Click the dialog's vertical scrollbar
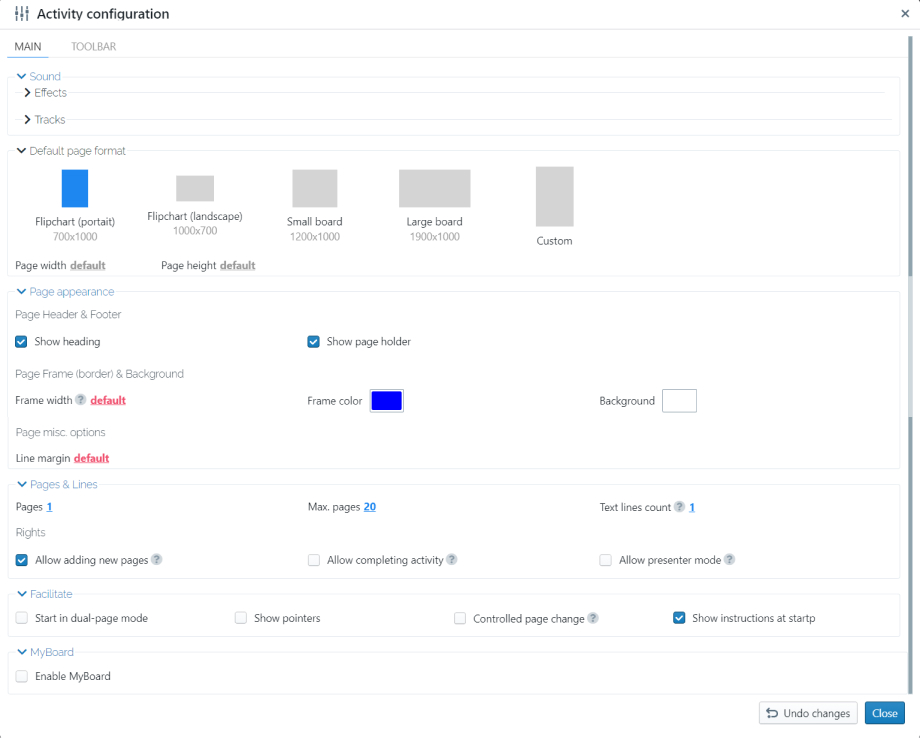Image resolution: width=920 pixels, height=738 pixels. [911, 364]
